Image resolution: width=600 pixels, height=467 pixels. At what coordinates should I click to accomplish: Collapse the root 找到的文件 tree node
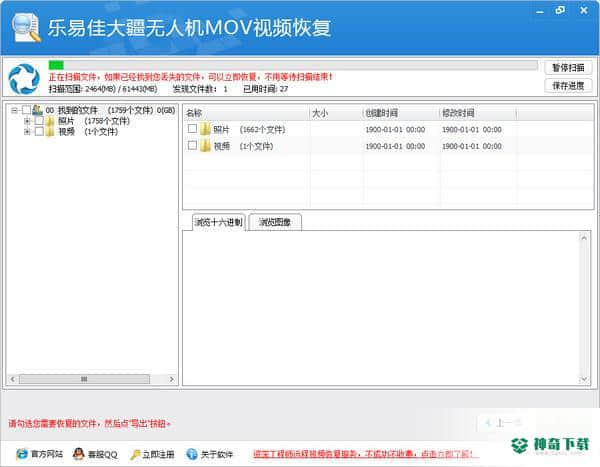(15, 110)
